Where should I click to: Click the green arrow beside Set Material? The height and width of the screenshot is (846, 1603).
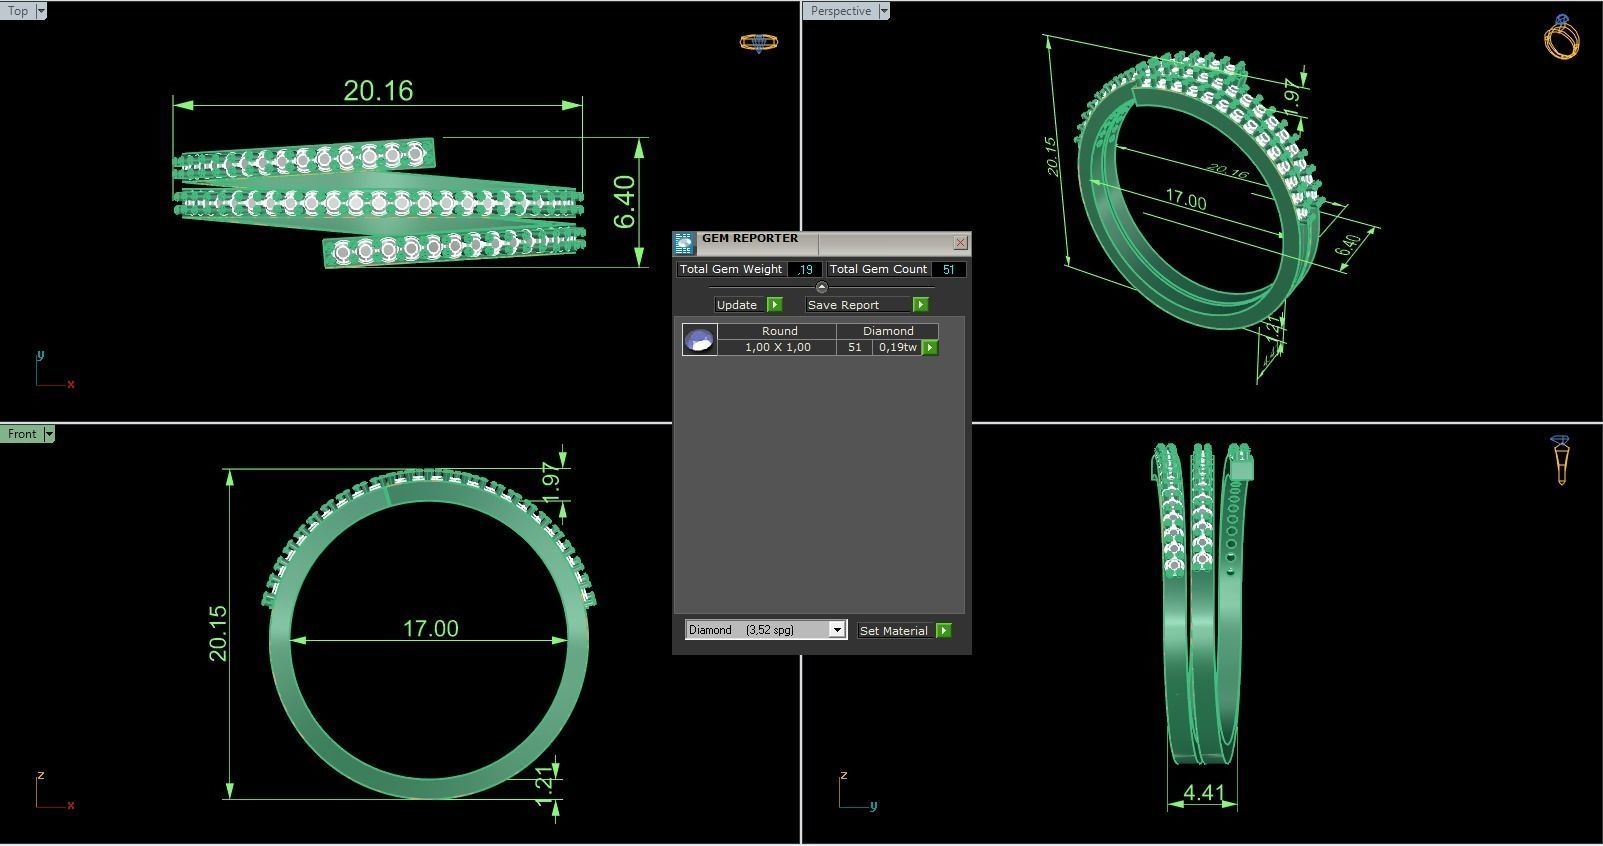coord(943,630)
